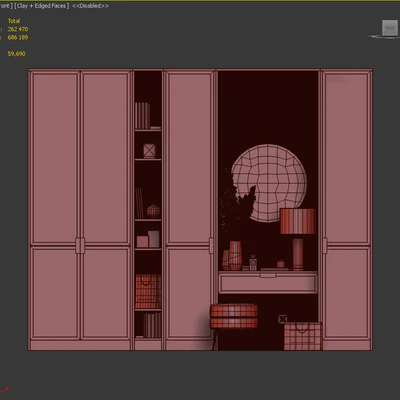Select the tall vase on the desk

click(235, 255)
